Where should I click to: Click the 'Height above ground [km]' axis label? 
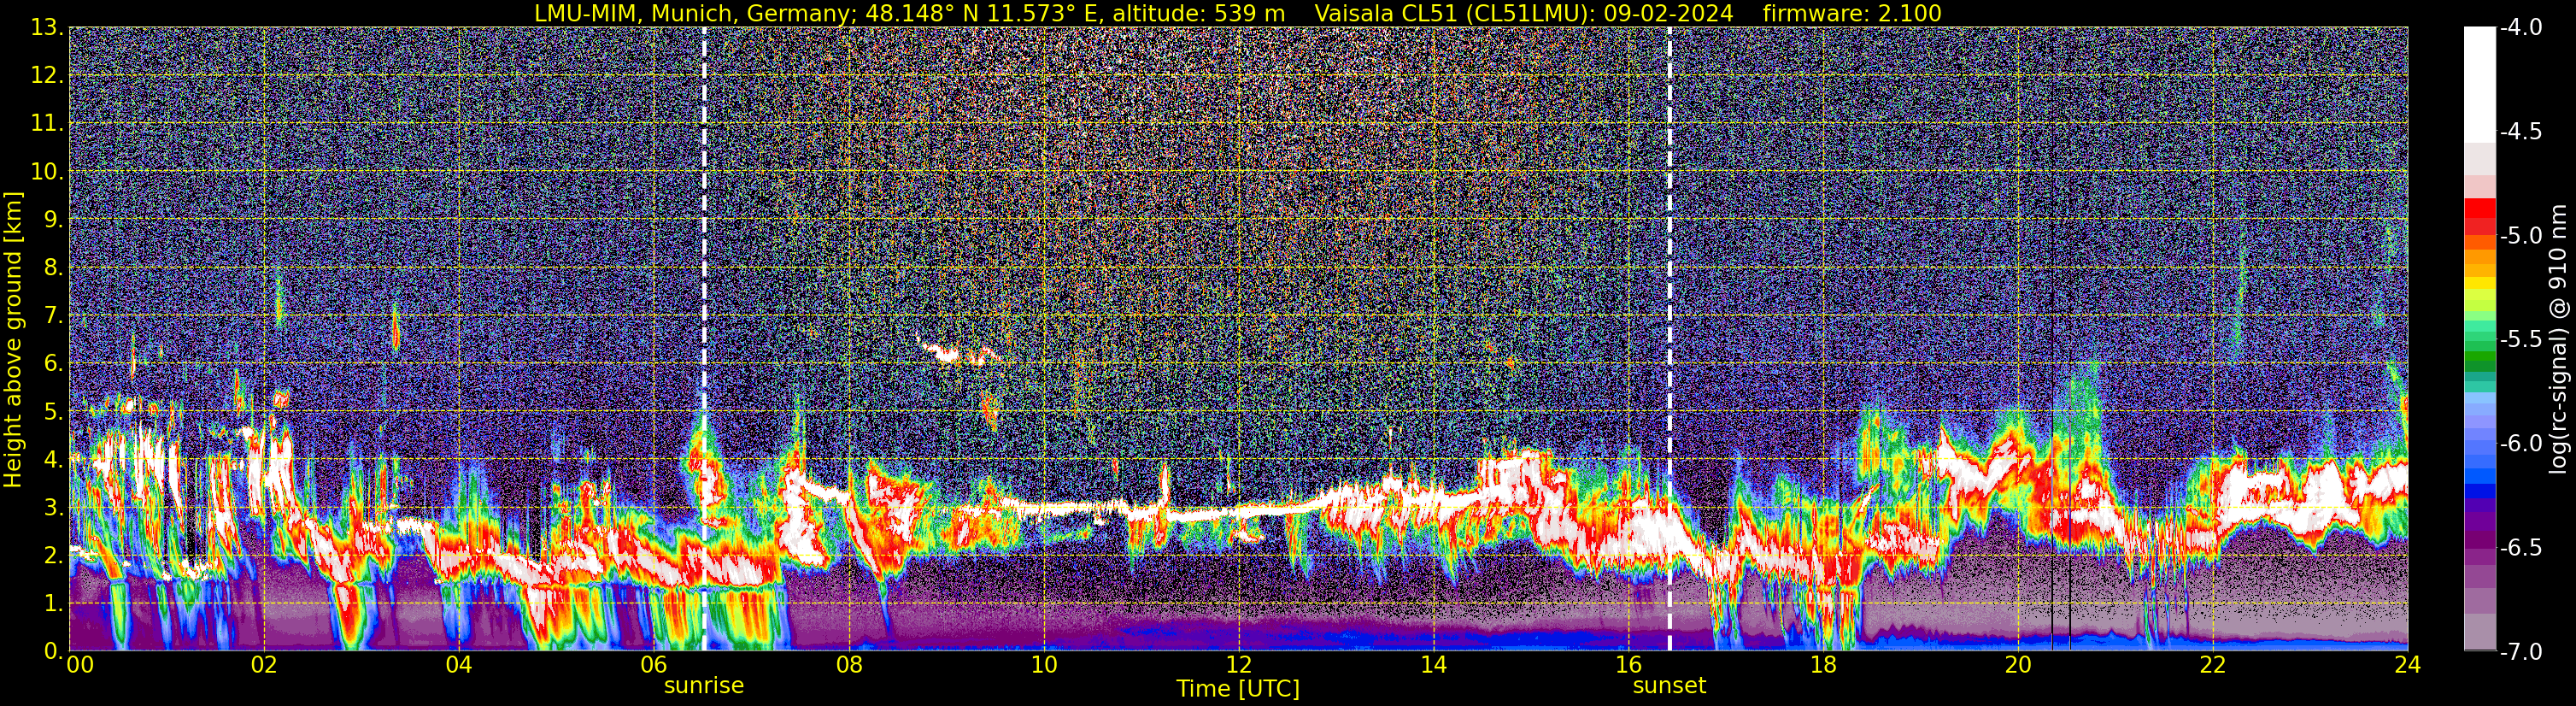click(x=13, y=339)
